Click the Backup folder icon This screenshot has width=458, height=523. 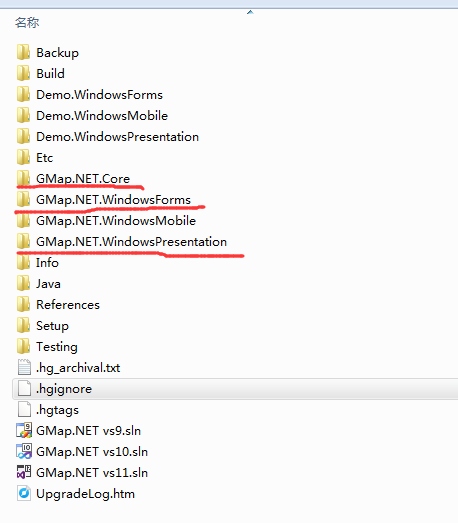[x=23, y=52]
